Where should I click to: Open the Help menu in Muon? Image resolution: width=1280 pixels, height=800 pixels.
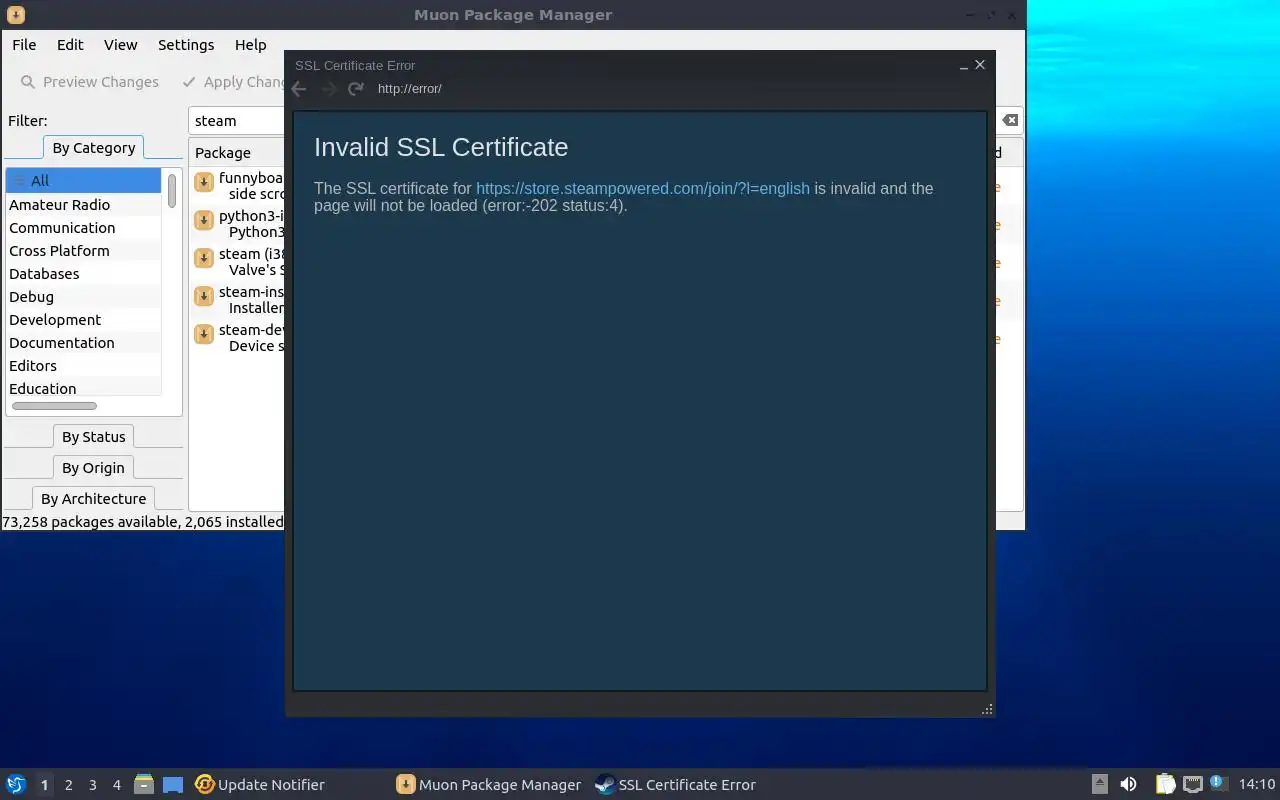(251, 45)
